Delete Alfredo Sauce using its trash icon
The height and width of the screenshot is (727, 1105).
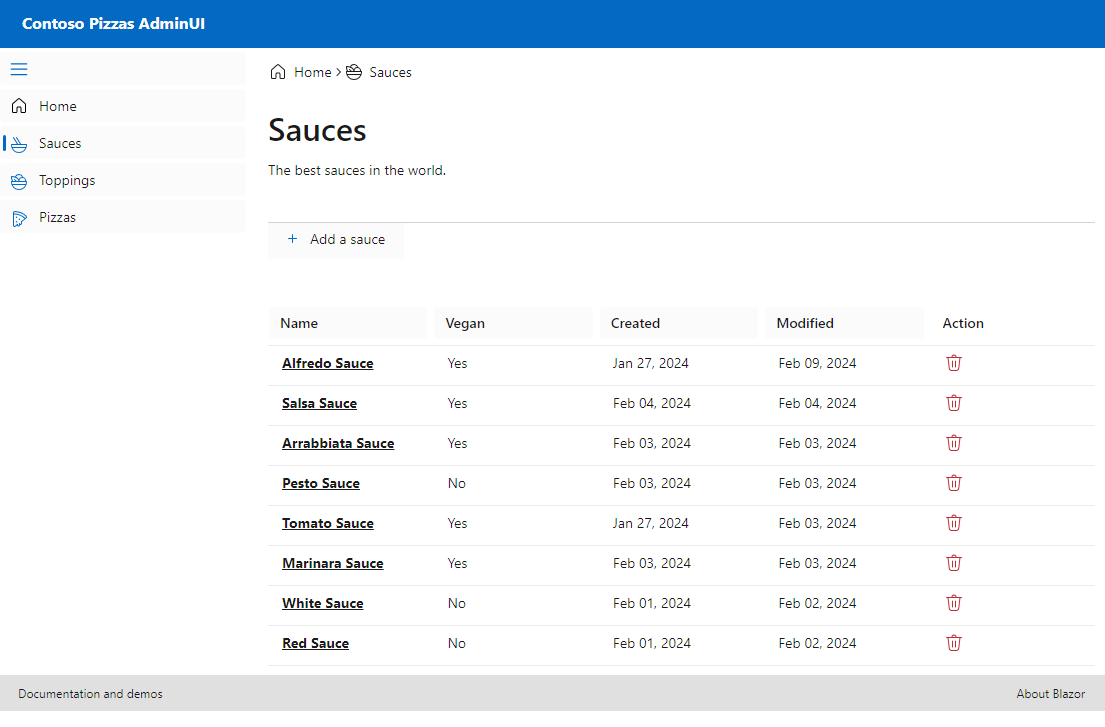pos(954,363)
